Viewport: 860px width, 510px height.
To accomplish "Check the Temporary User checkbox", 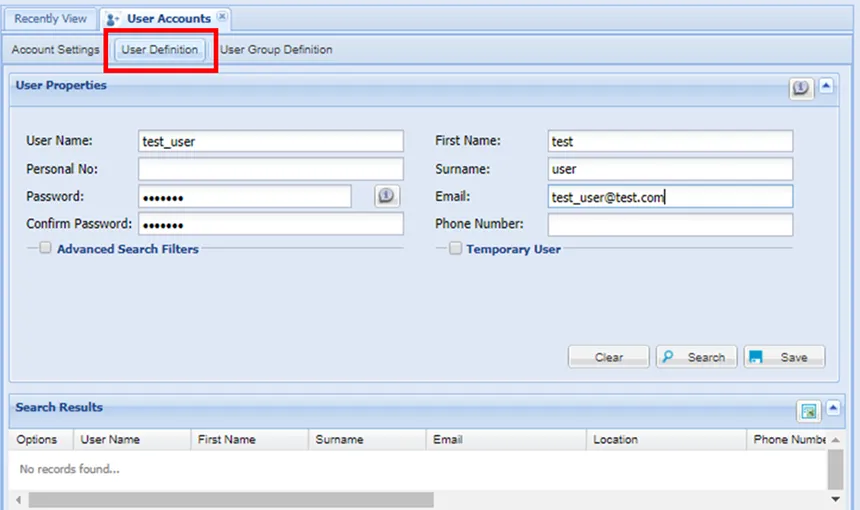I will click(x=455, y=248).
